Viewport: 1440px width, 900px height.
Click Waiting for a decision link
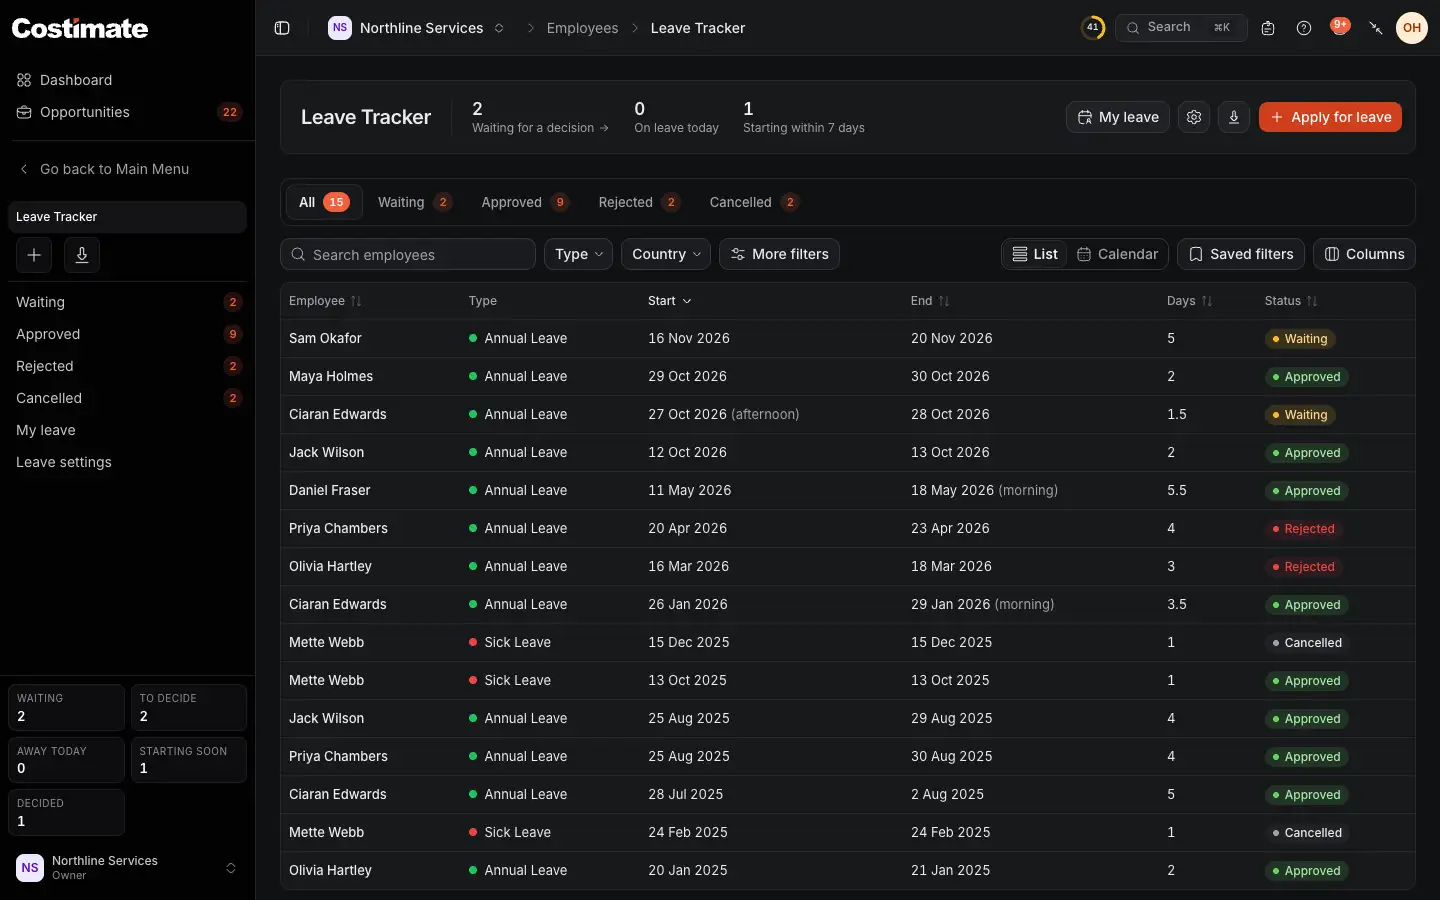[x=540, y=128]
